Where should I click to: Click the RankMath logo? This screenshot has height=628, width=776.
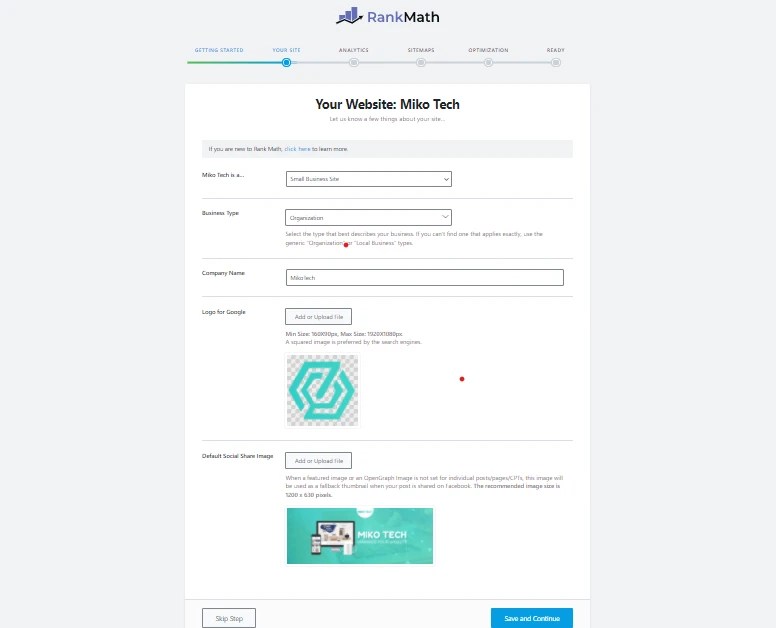coord(388,16)
